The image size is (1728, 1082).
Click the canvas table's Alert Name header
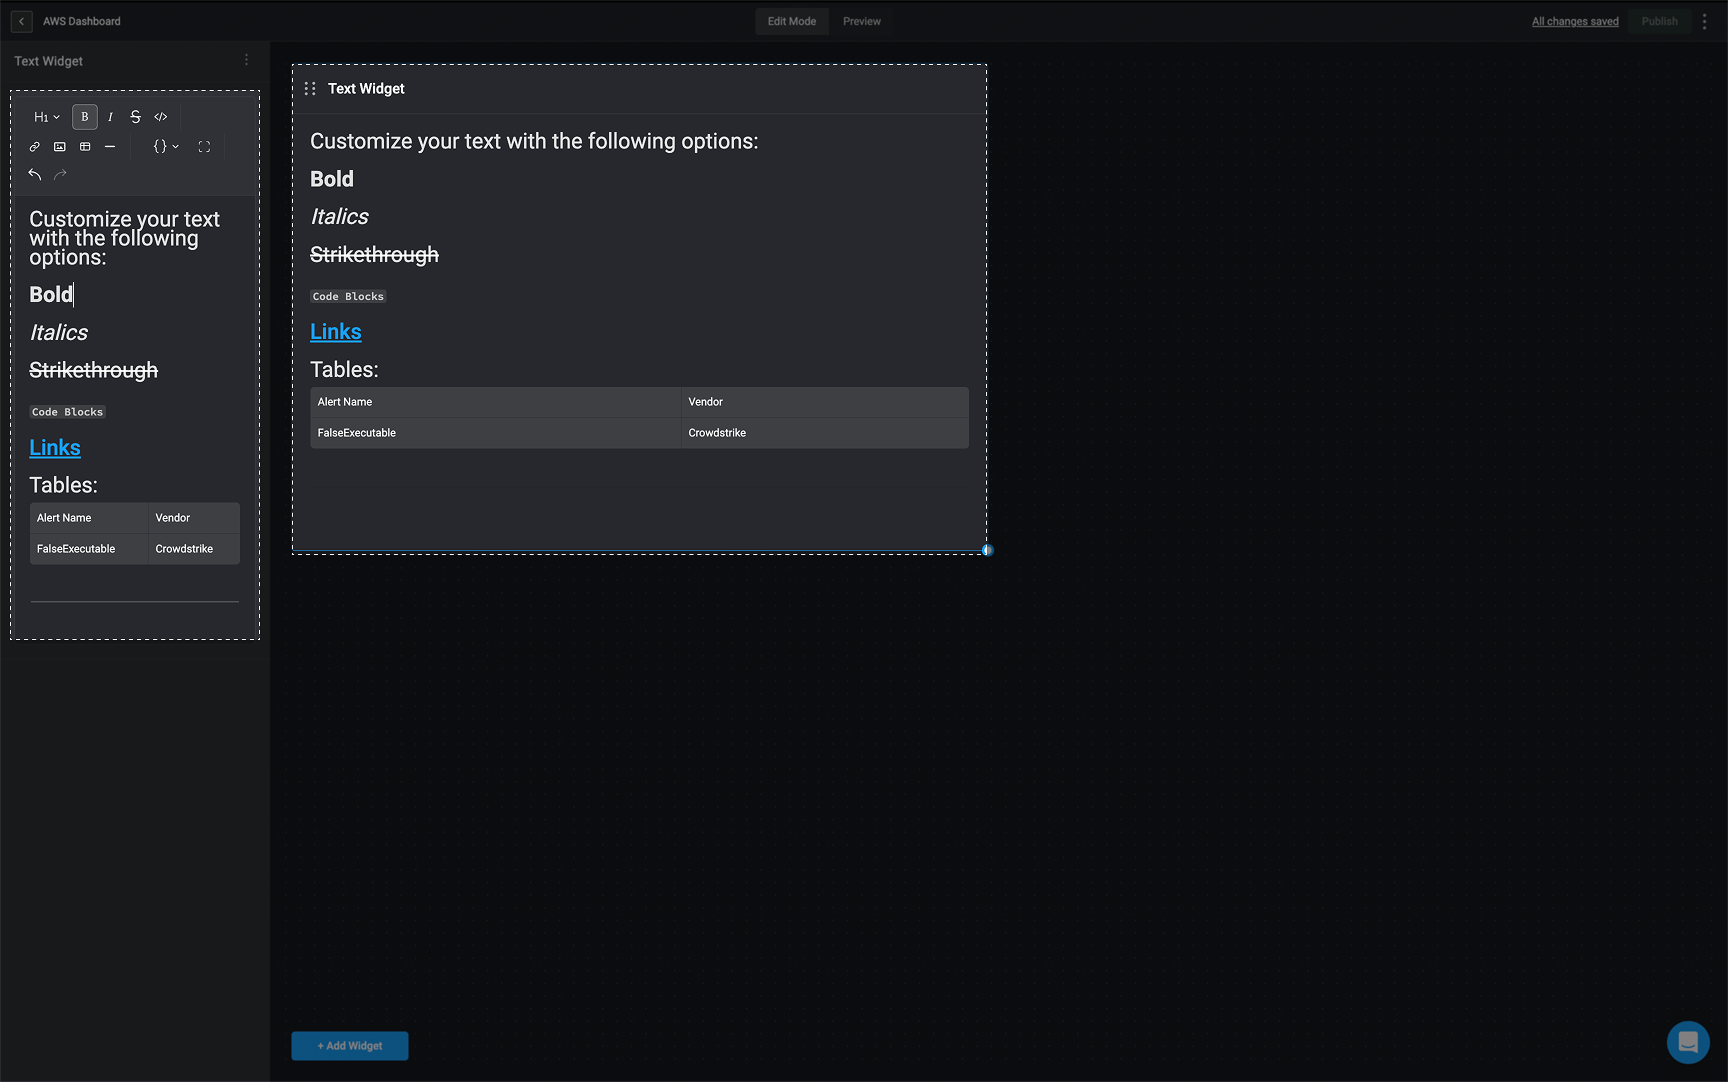(496, 402)
